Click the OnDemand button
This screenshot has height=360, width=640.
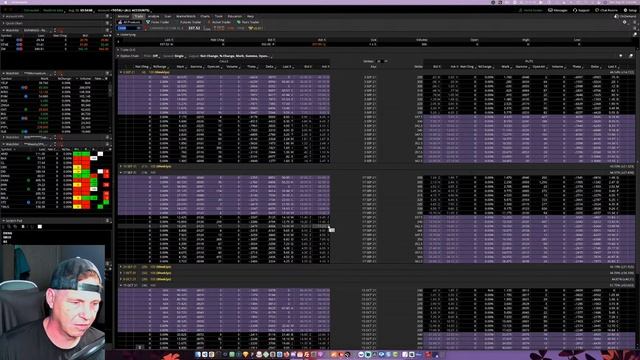pos(626,16)
